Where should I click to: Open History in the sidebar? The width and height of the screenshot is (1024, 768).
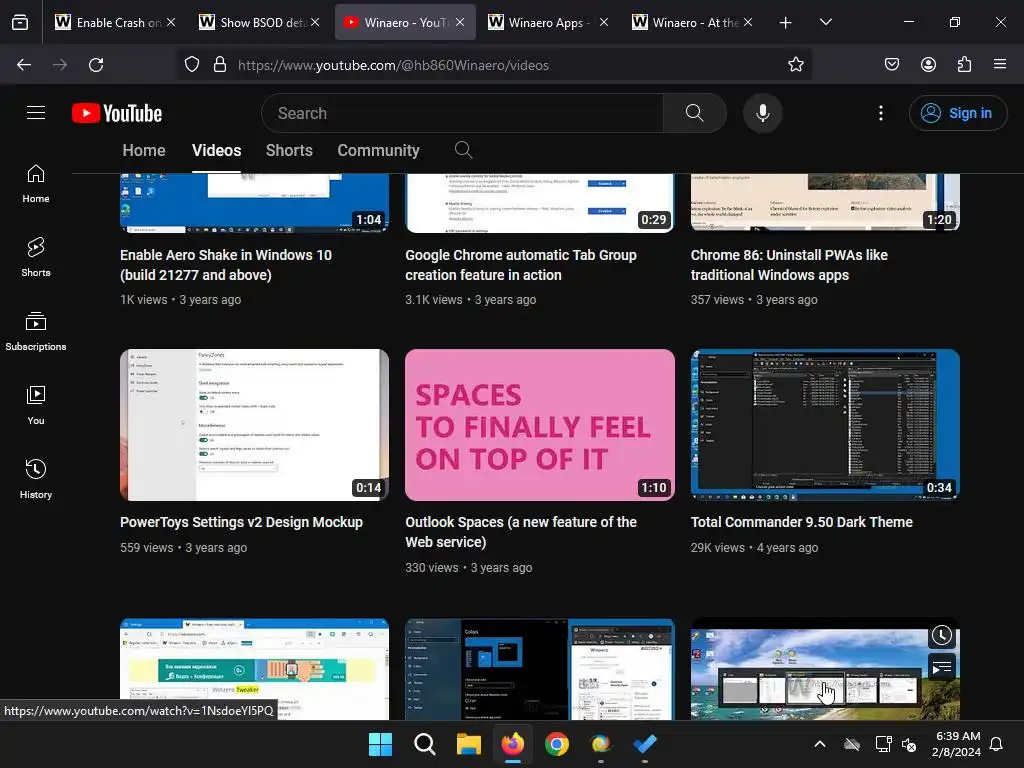point(36,479)
